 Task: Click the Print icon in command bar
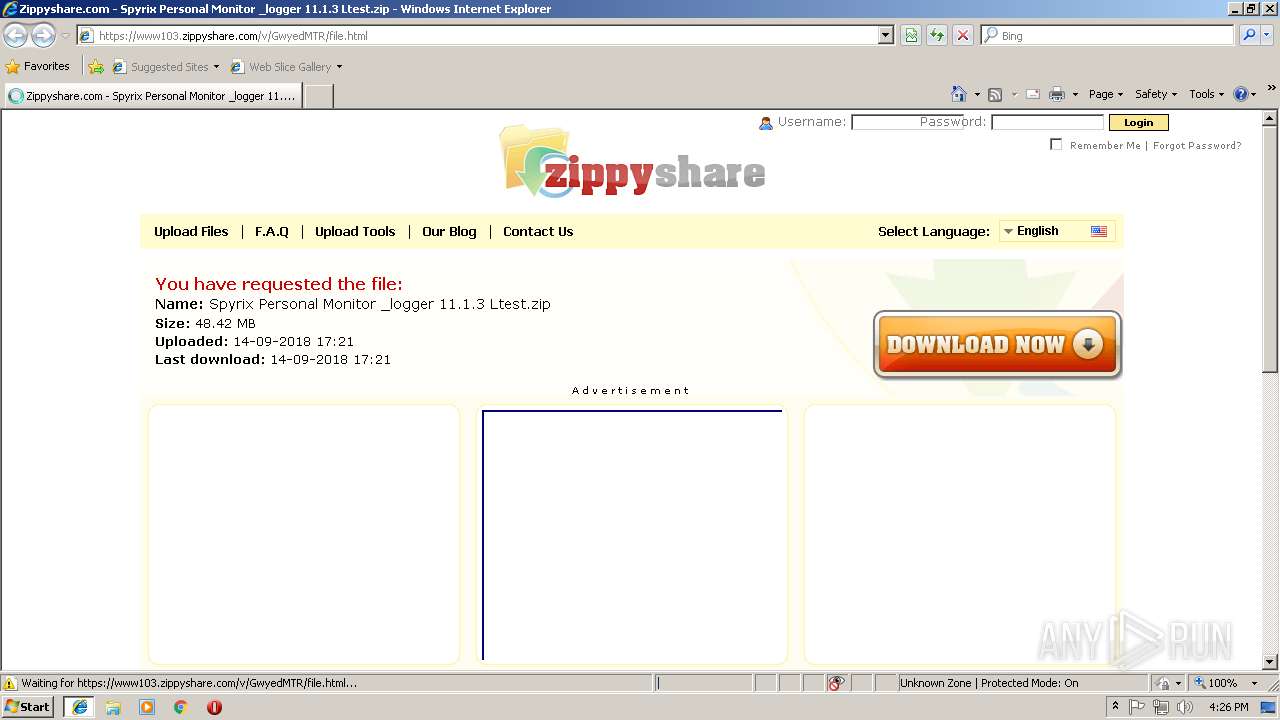tap(1056, 94)
